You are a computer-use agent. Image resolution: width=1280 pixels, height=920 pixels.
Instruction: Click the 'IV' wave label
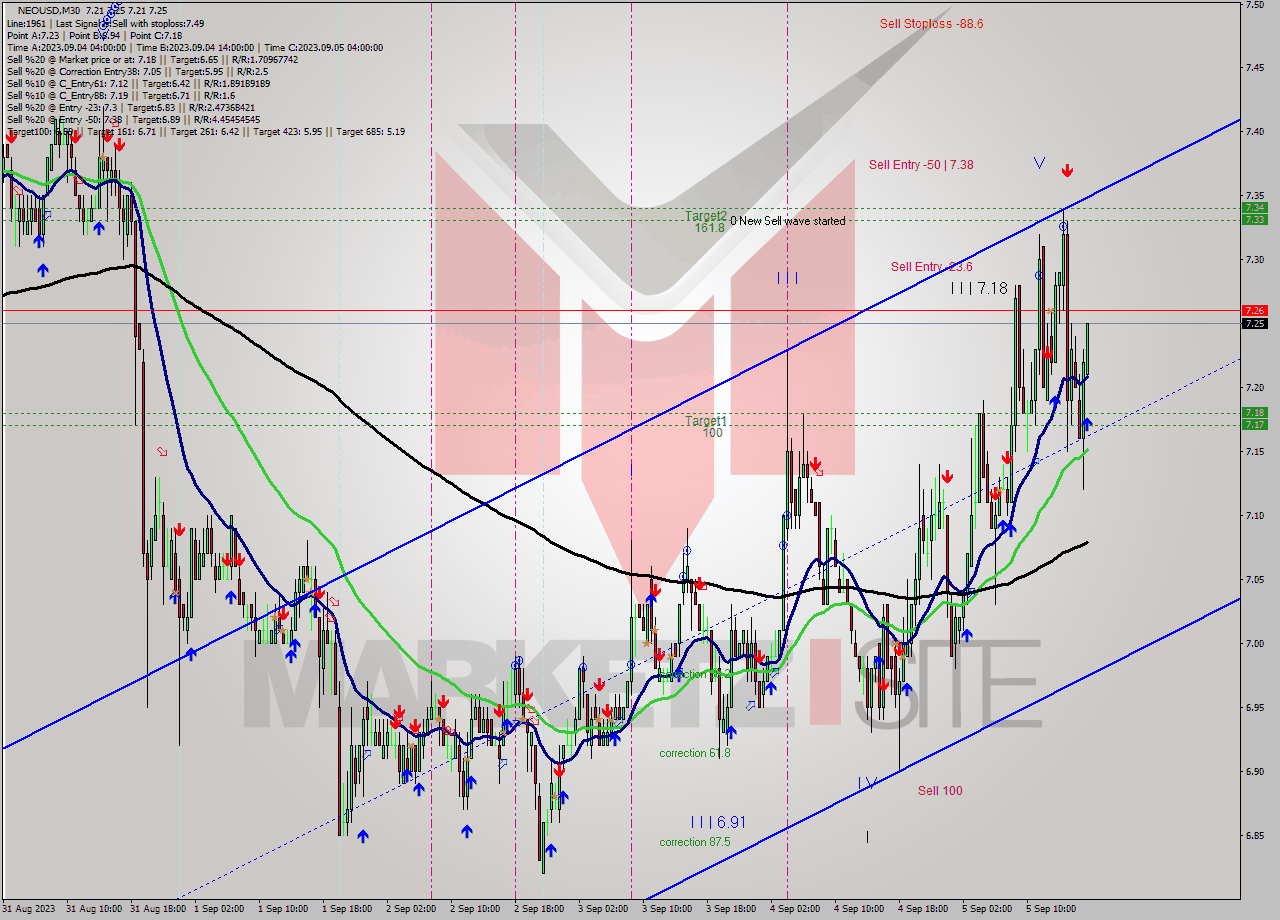pos(867,782)
